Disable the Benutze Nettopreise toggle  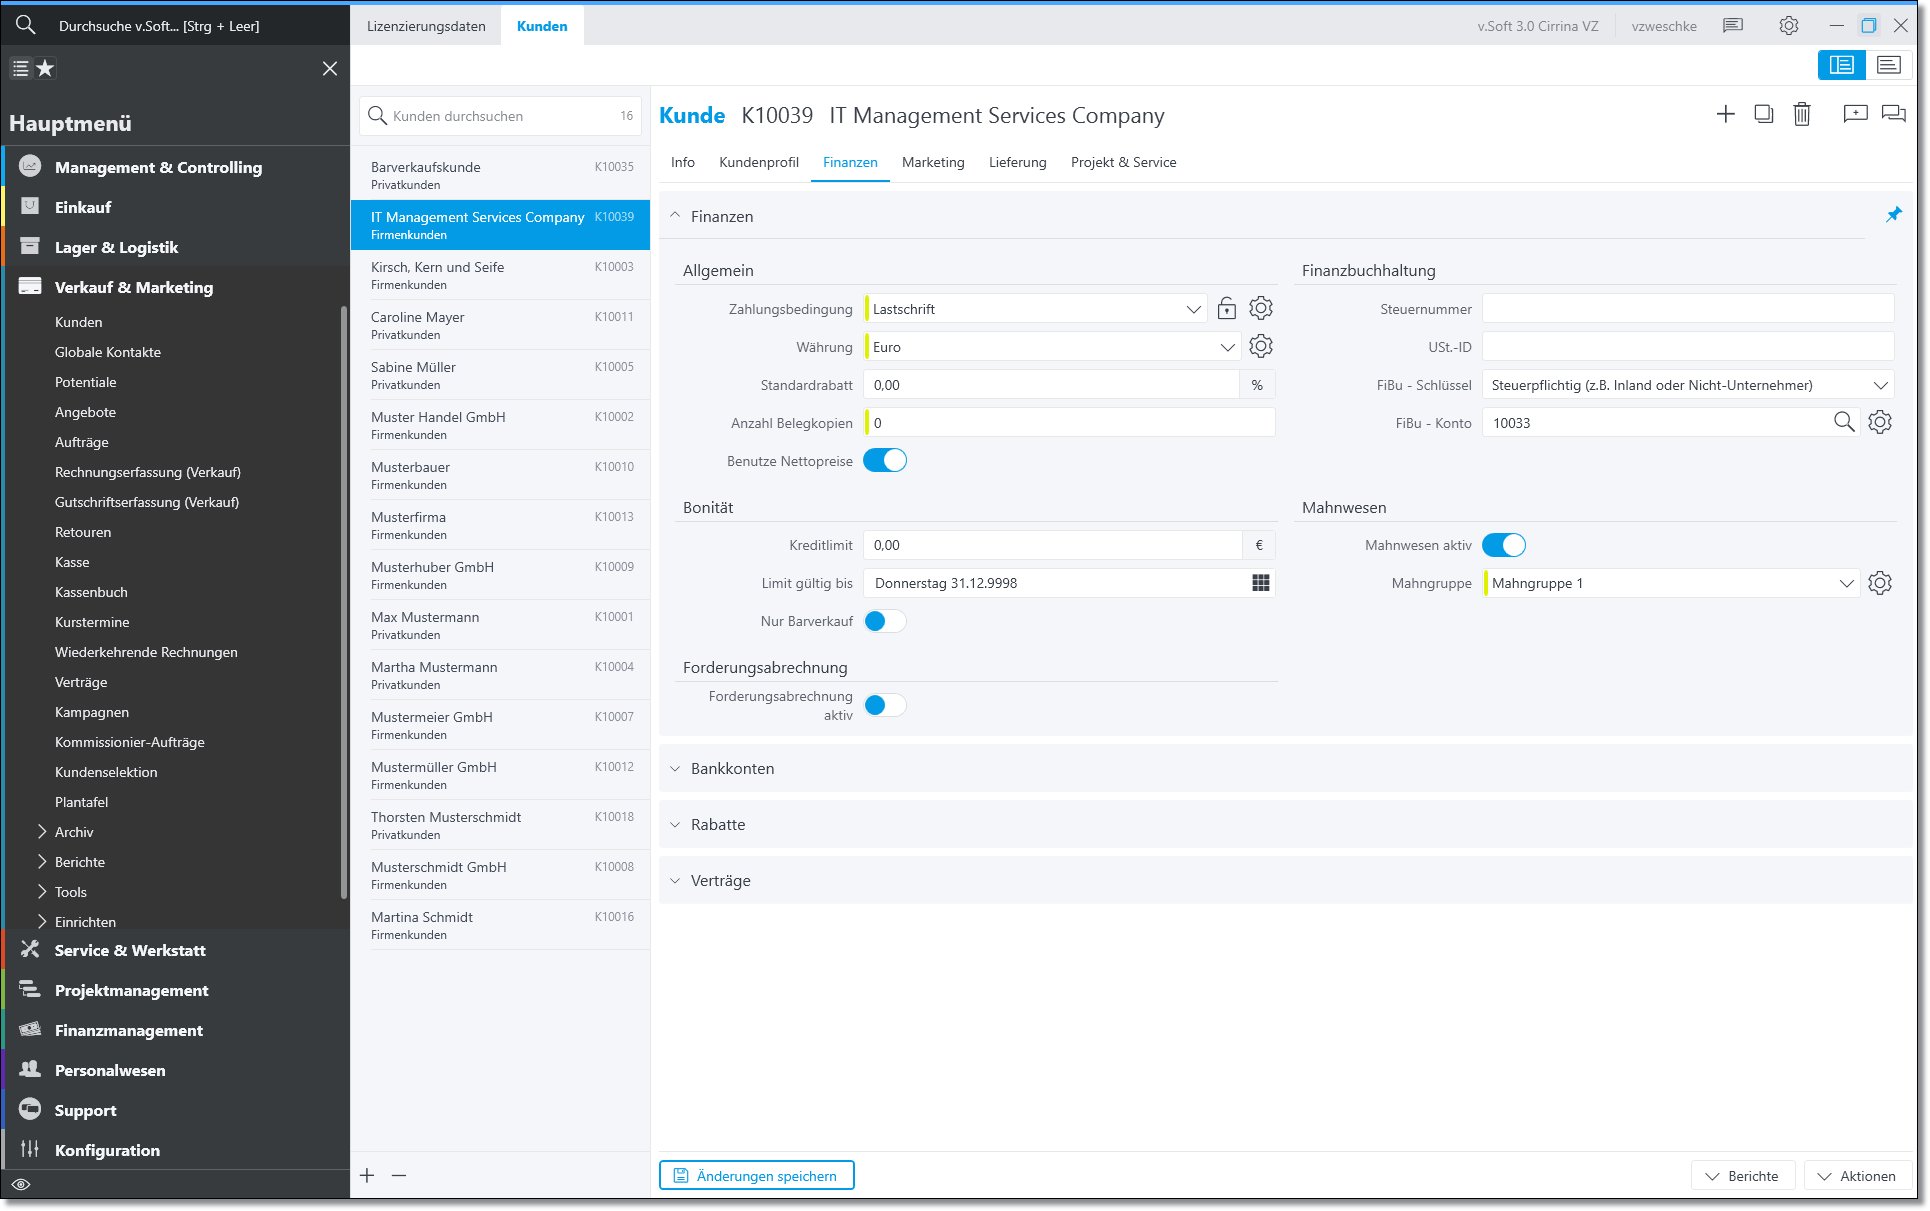885,461
